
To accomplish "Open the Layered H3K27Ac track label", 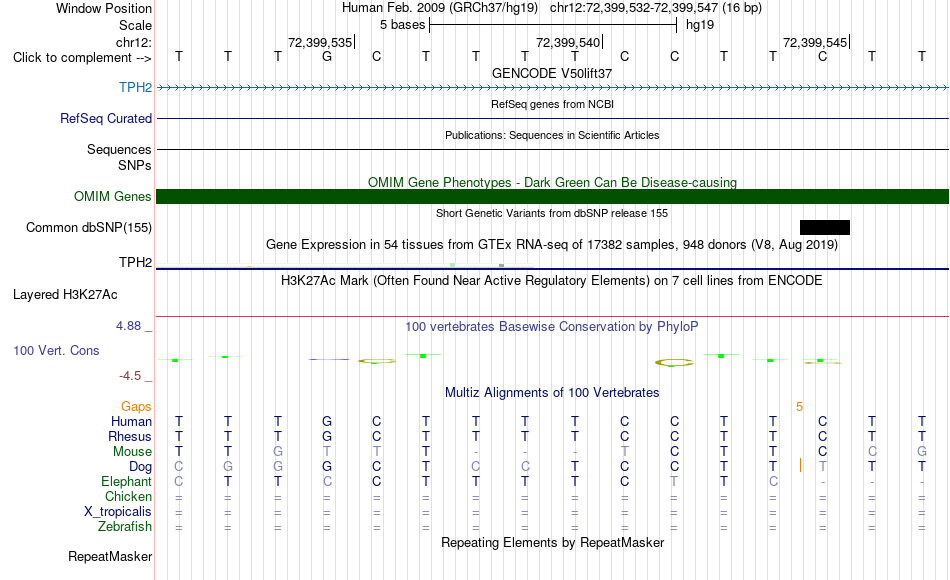I will [65, 295].
